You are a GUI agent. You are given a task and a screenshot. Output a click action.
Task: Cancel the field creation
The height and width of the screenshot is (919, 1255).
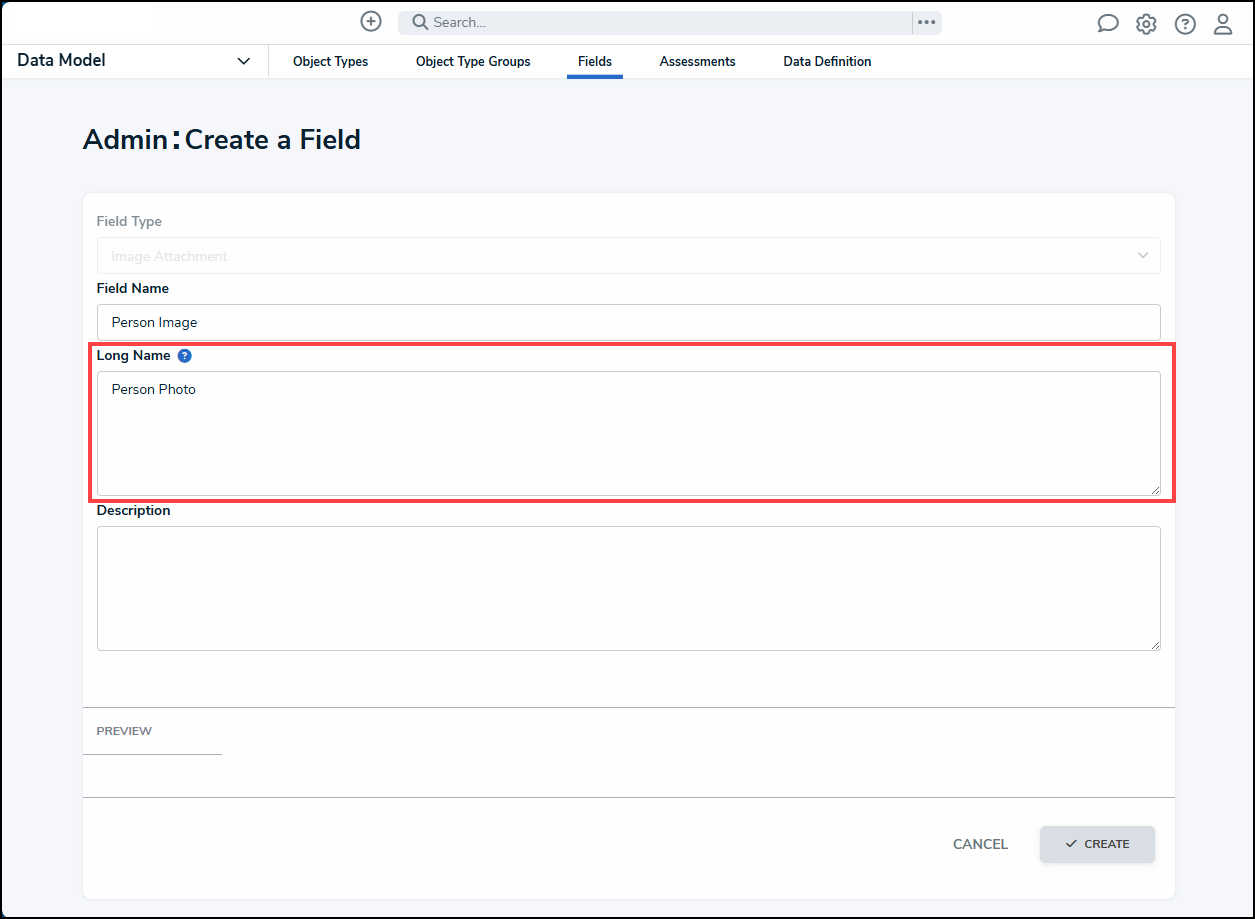pyautogui.click(x=980, y=844)
